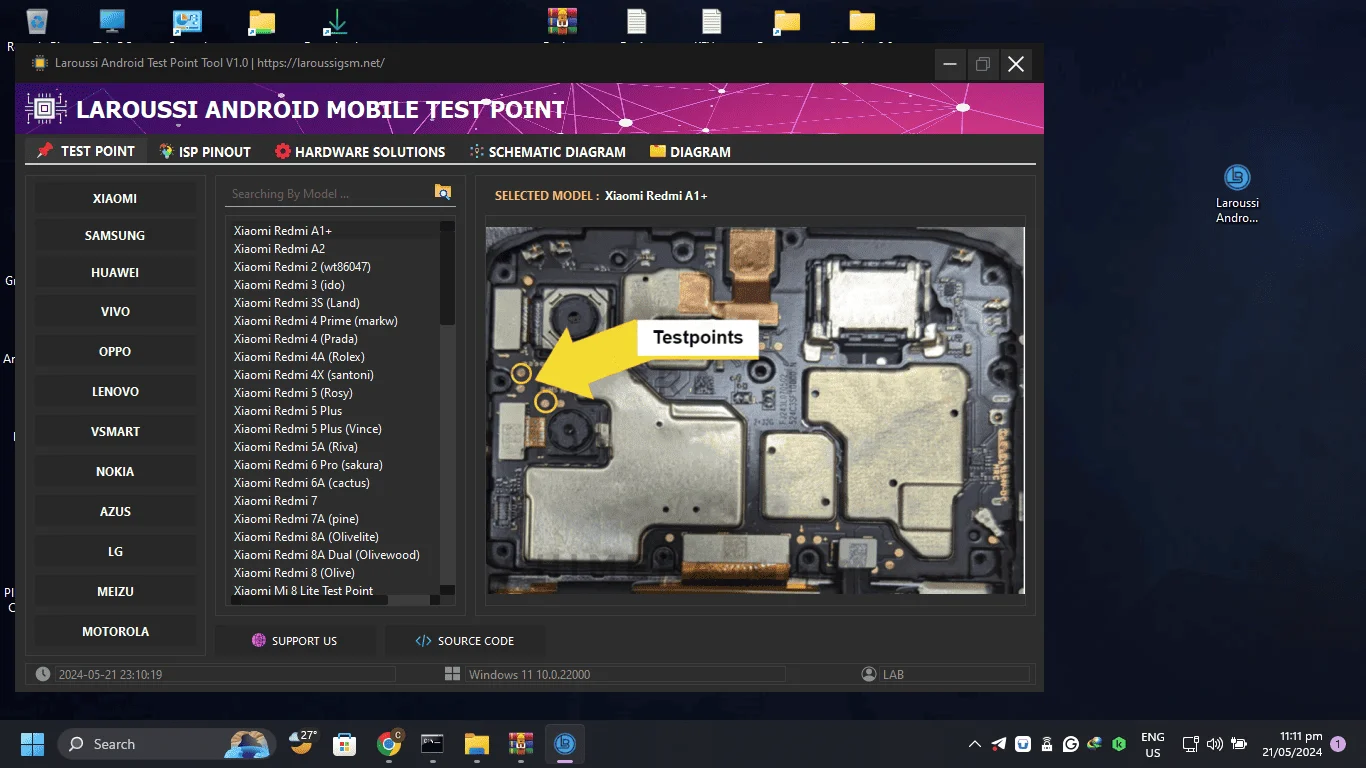Select the SAMSUNG brand button

click(x=115, y=235)
